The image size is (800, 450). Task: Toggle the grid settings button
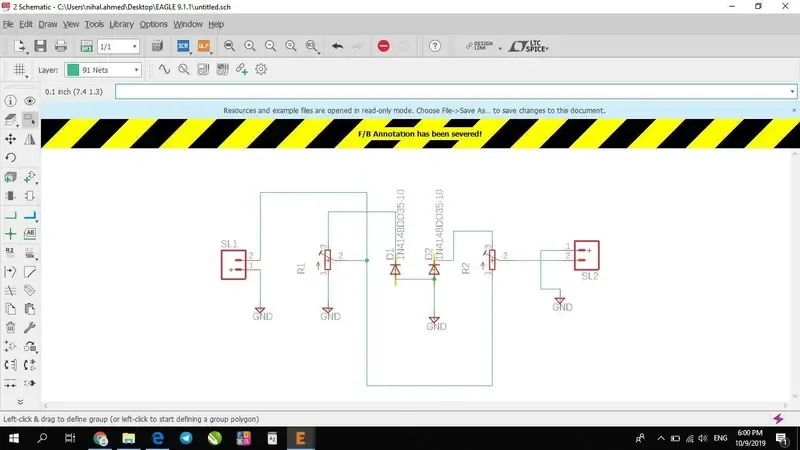point(17,70)
